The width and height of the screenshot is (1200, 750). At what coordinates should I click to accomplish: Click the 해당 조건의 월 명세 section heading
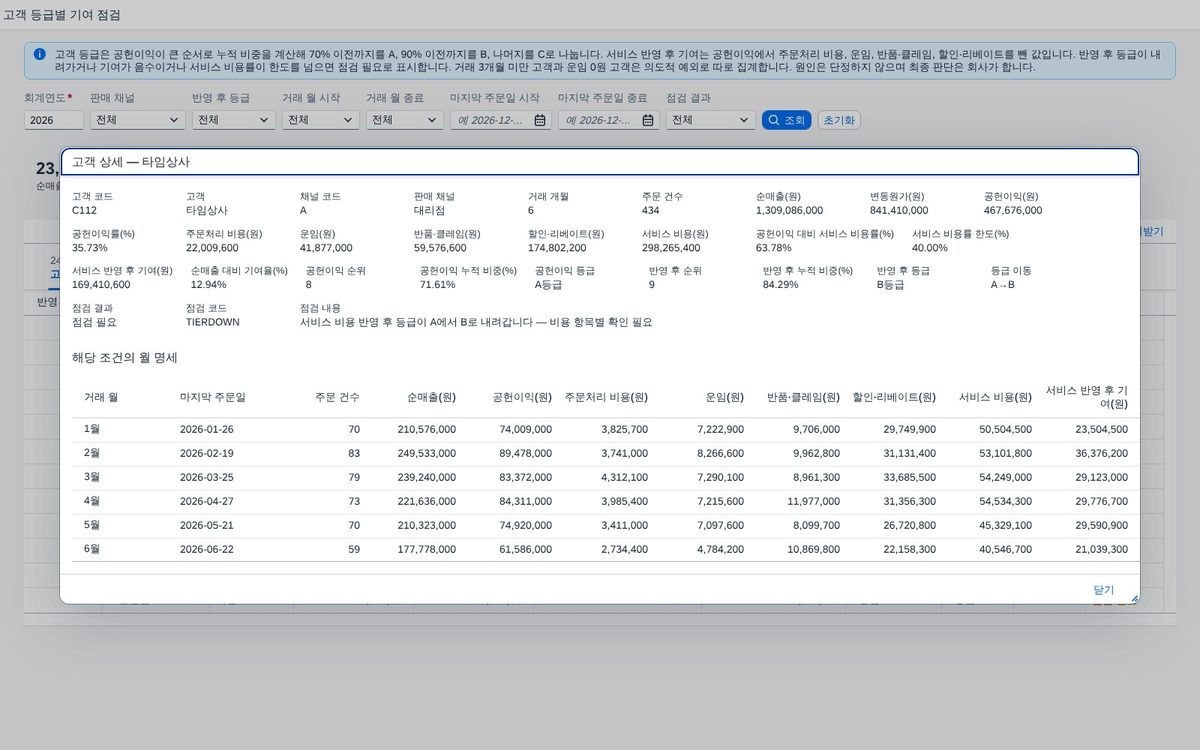pos(125,357)
